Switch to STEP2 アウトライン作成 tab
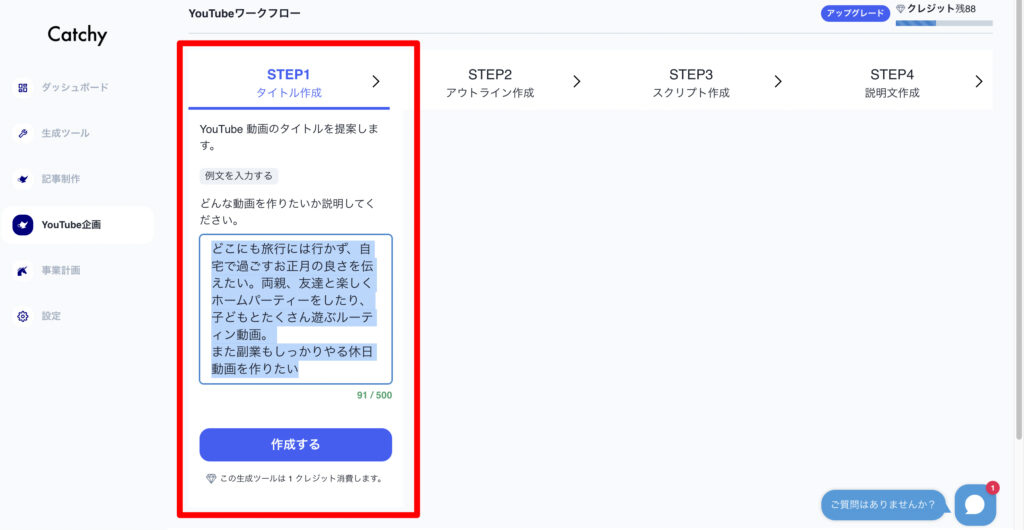Screen dimensions: 1024x530 pos(490,83)
